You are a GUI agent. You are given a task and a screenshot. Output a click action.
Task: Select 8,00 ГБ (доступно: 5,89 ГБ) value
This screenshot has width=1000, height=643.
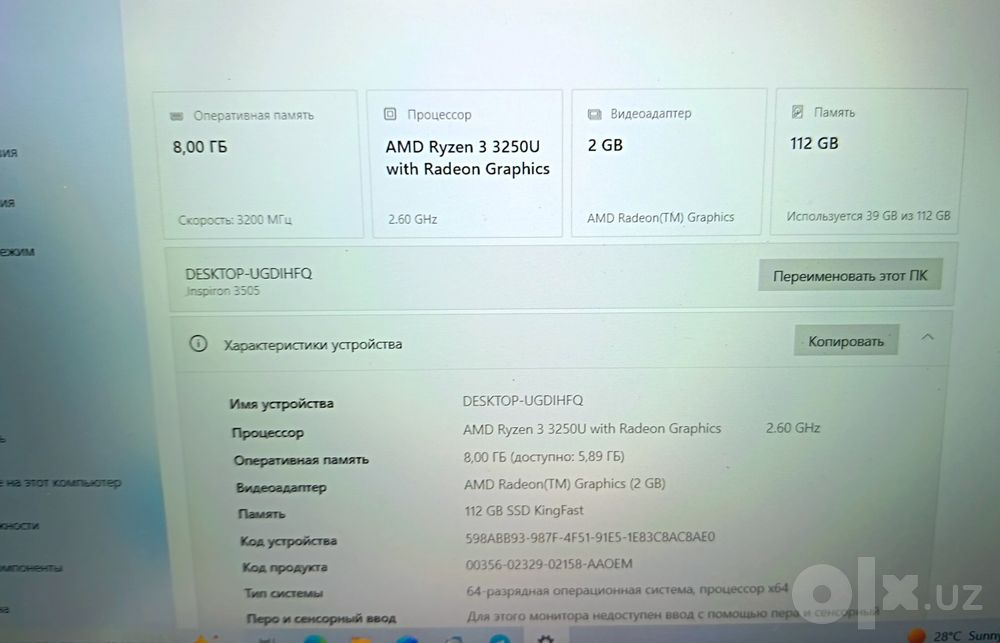click(x=544, y=457)
